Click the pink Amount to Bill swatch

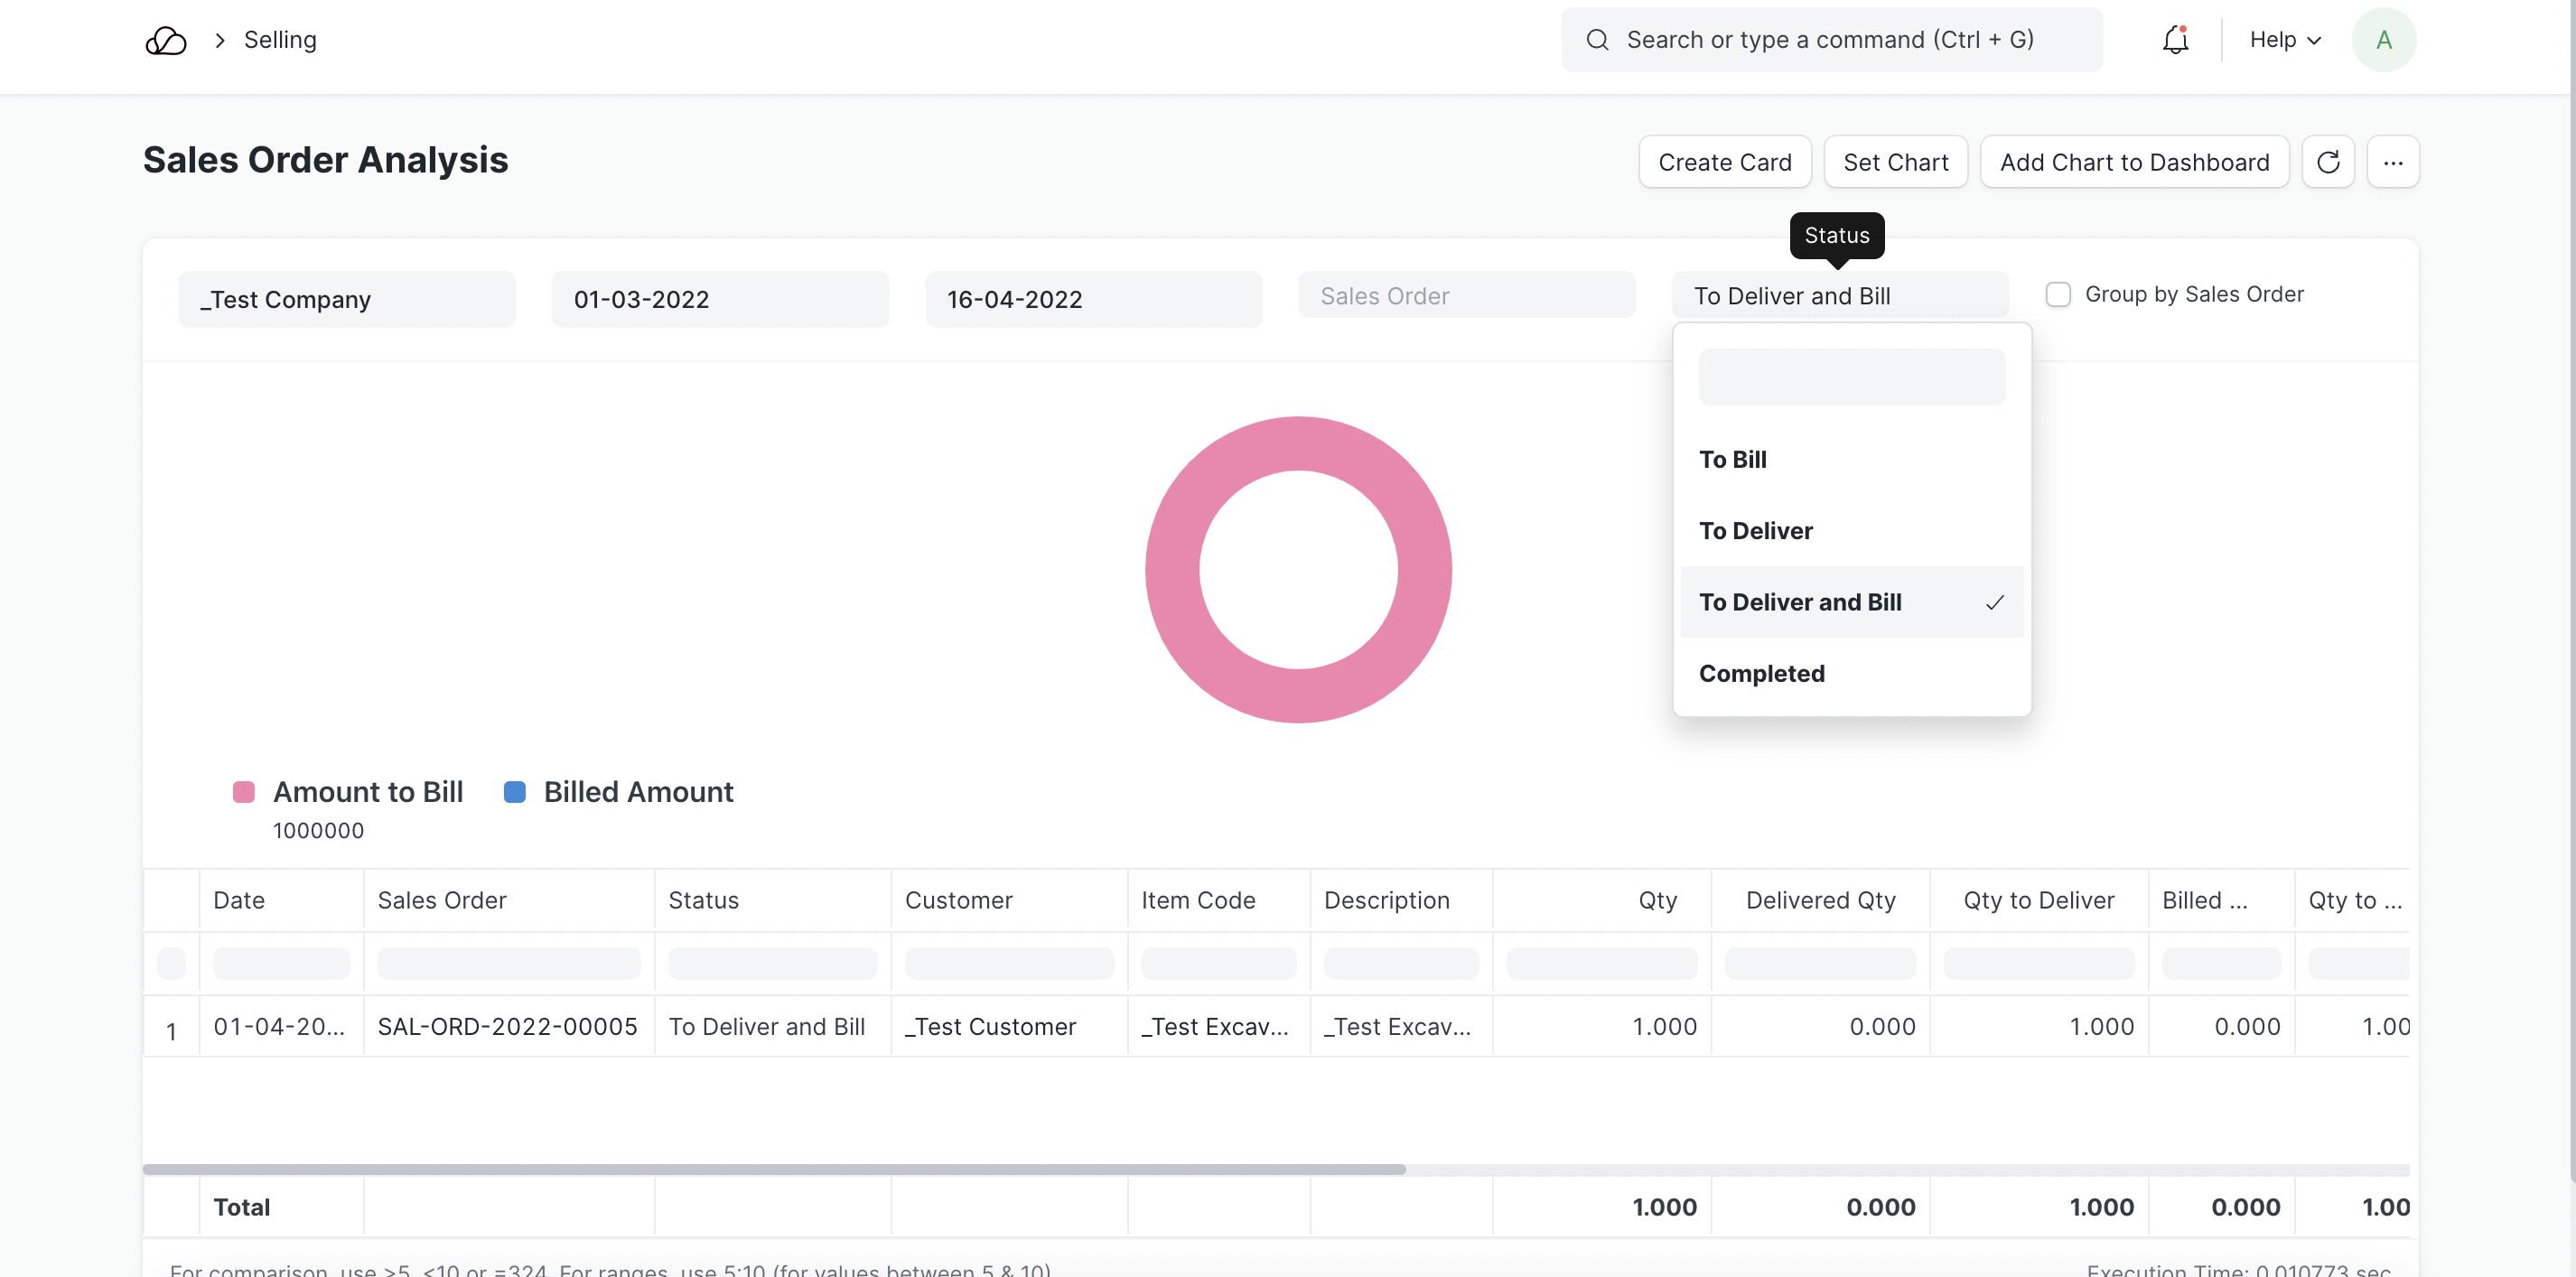tap(243, 792)
